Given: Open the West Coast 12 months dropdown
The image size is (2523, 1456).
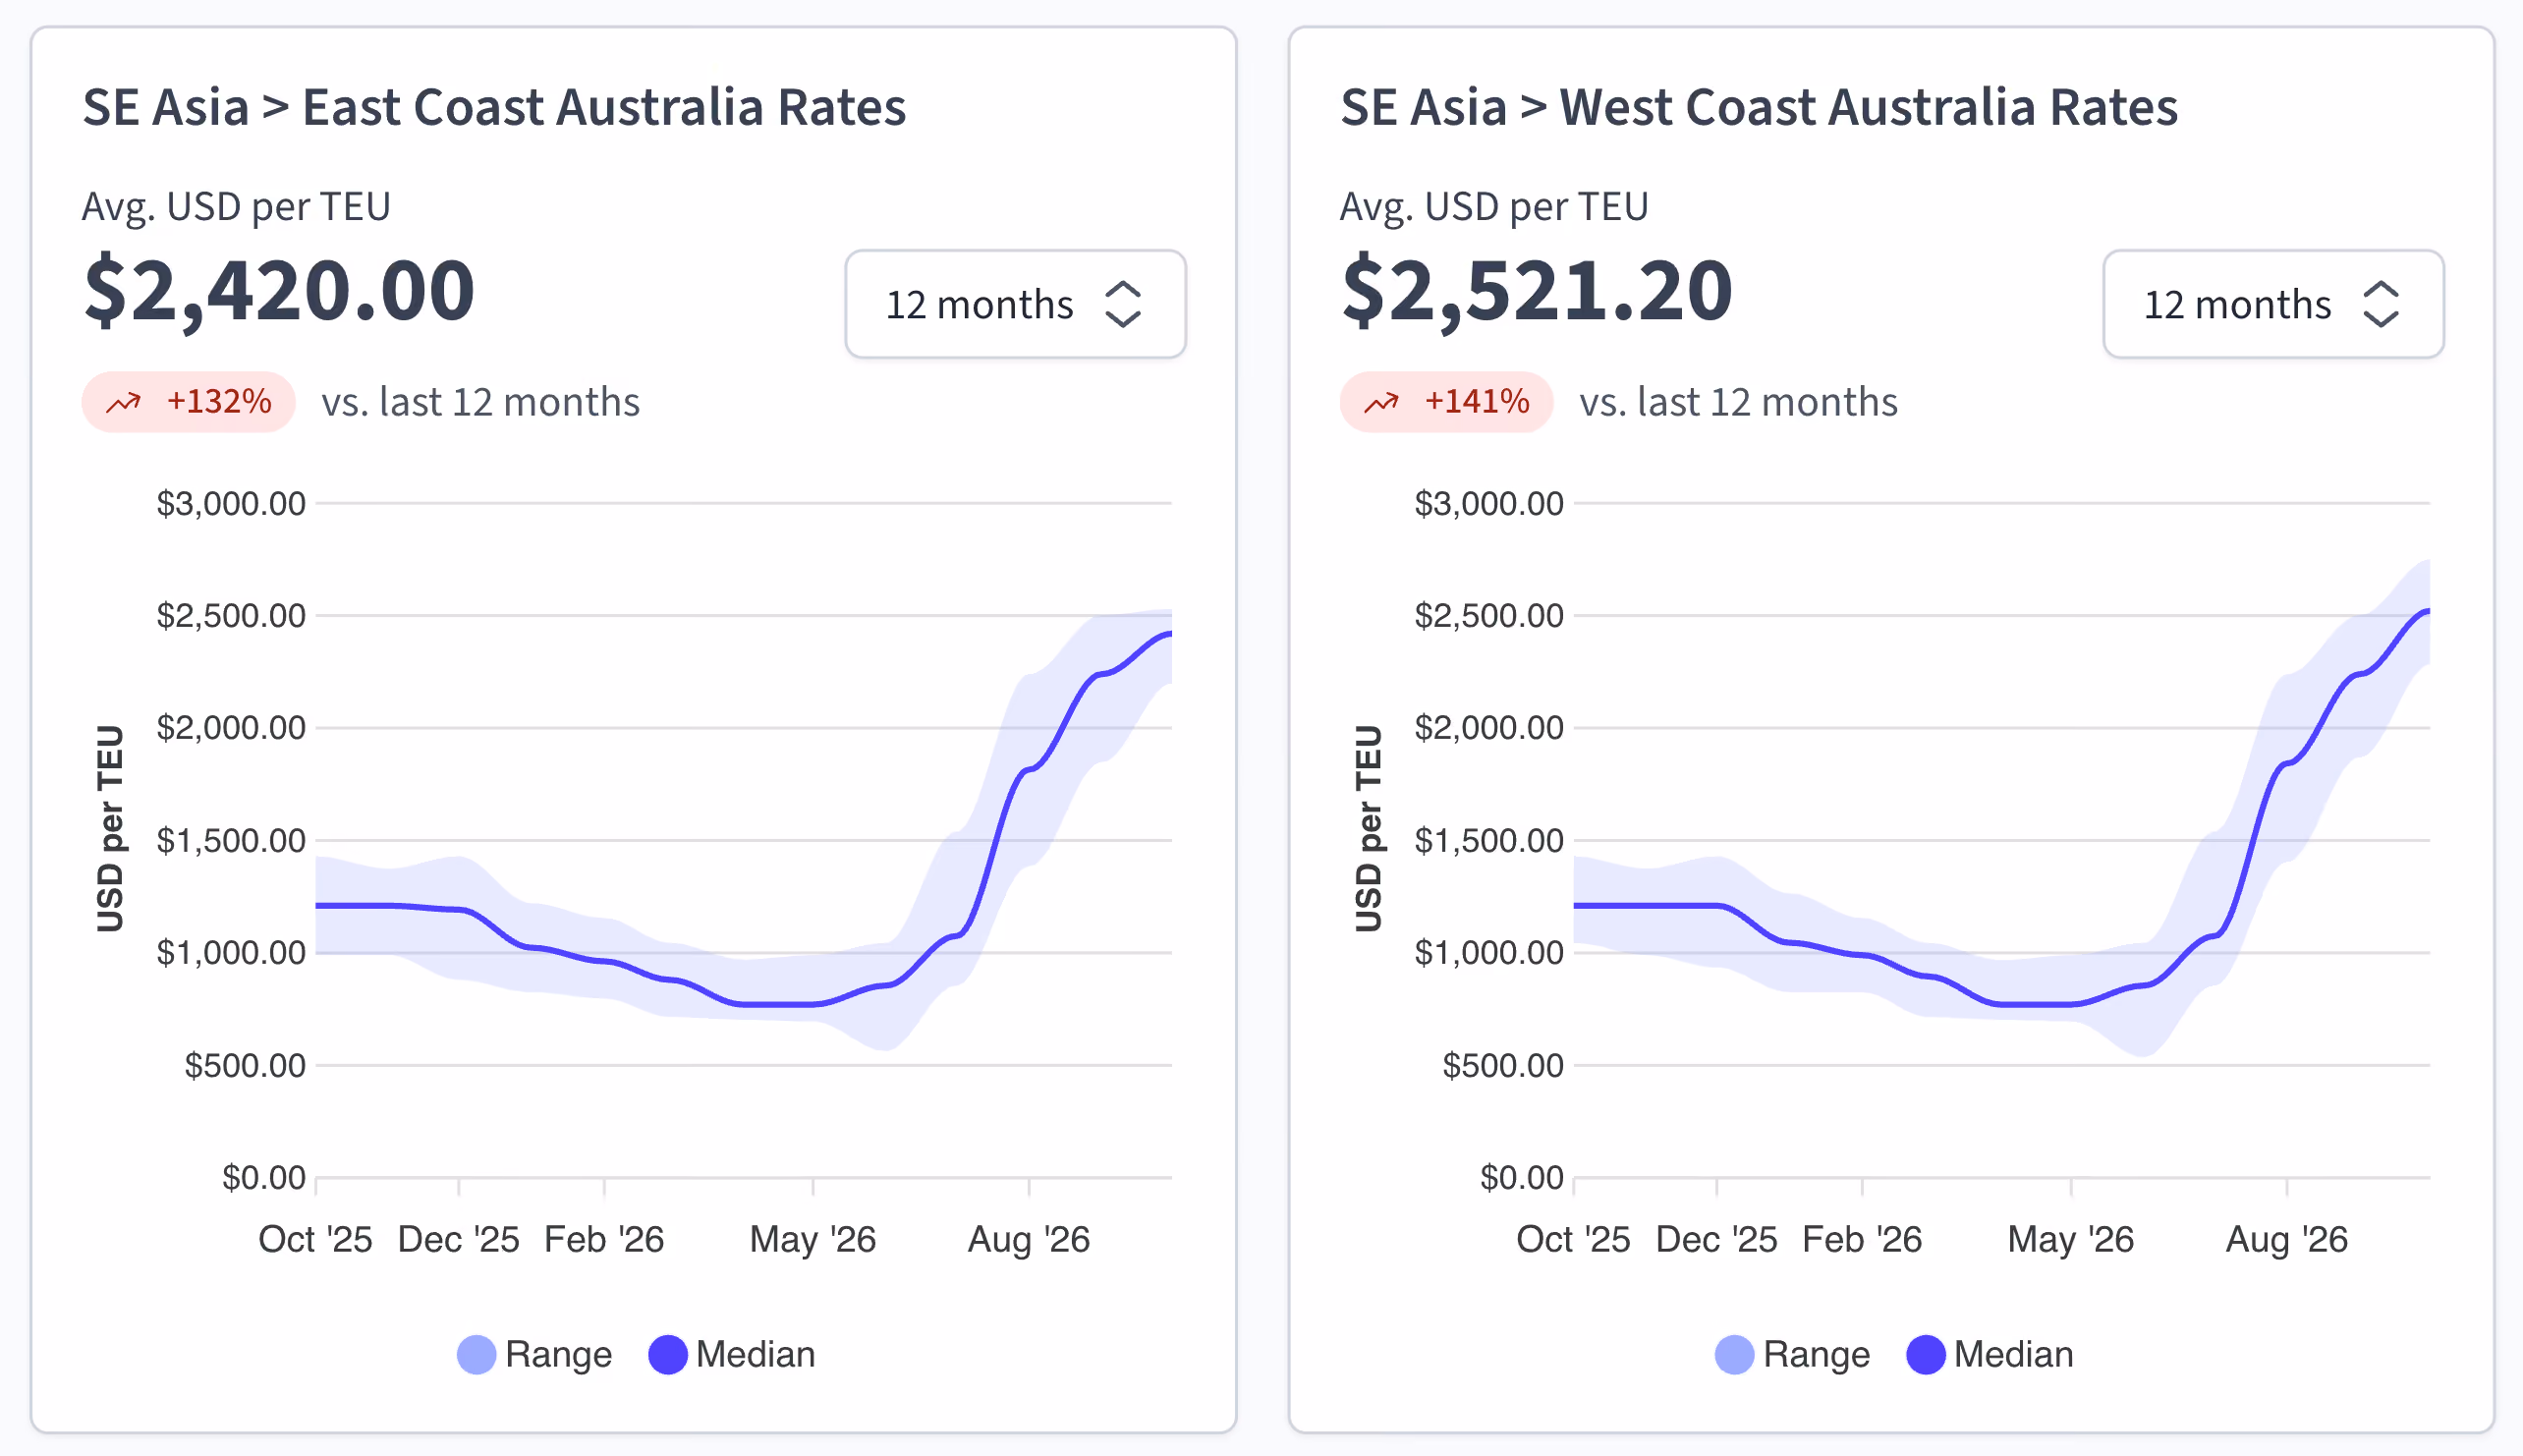Looking at the screenshot, I should tap(2273, 304).
